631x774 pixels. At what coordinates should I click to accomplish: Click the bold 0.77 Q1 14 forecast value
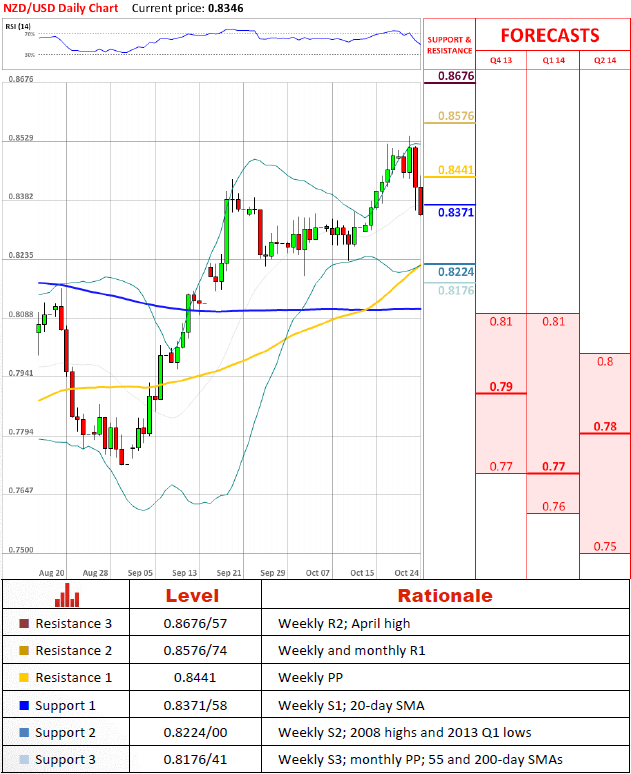pos(553,466)
